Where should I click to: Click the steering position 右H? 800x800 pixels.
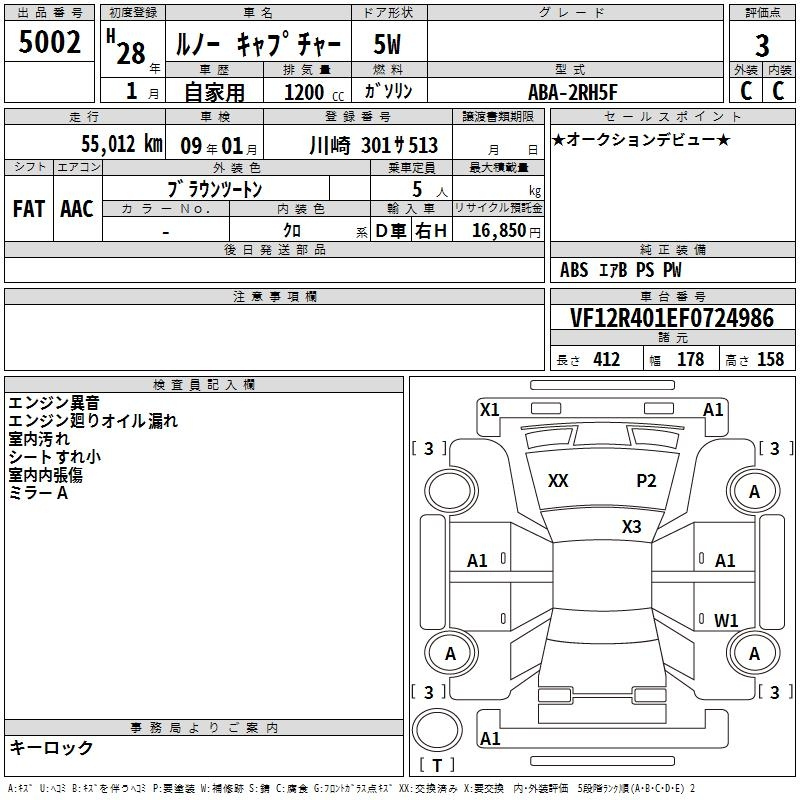coord(431,231)
